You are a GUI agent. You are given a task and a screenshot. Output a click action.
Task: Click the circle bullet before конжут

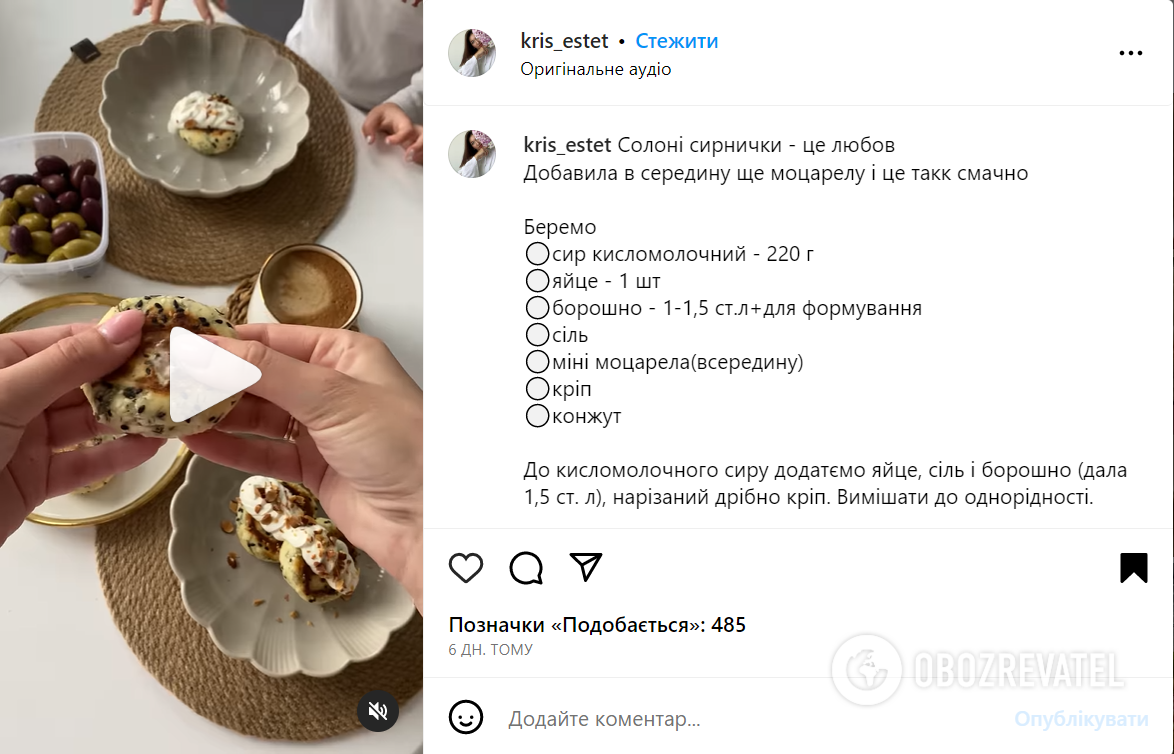pyautogui.click(x=537, y=416)
